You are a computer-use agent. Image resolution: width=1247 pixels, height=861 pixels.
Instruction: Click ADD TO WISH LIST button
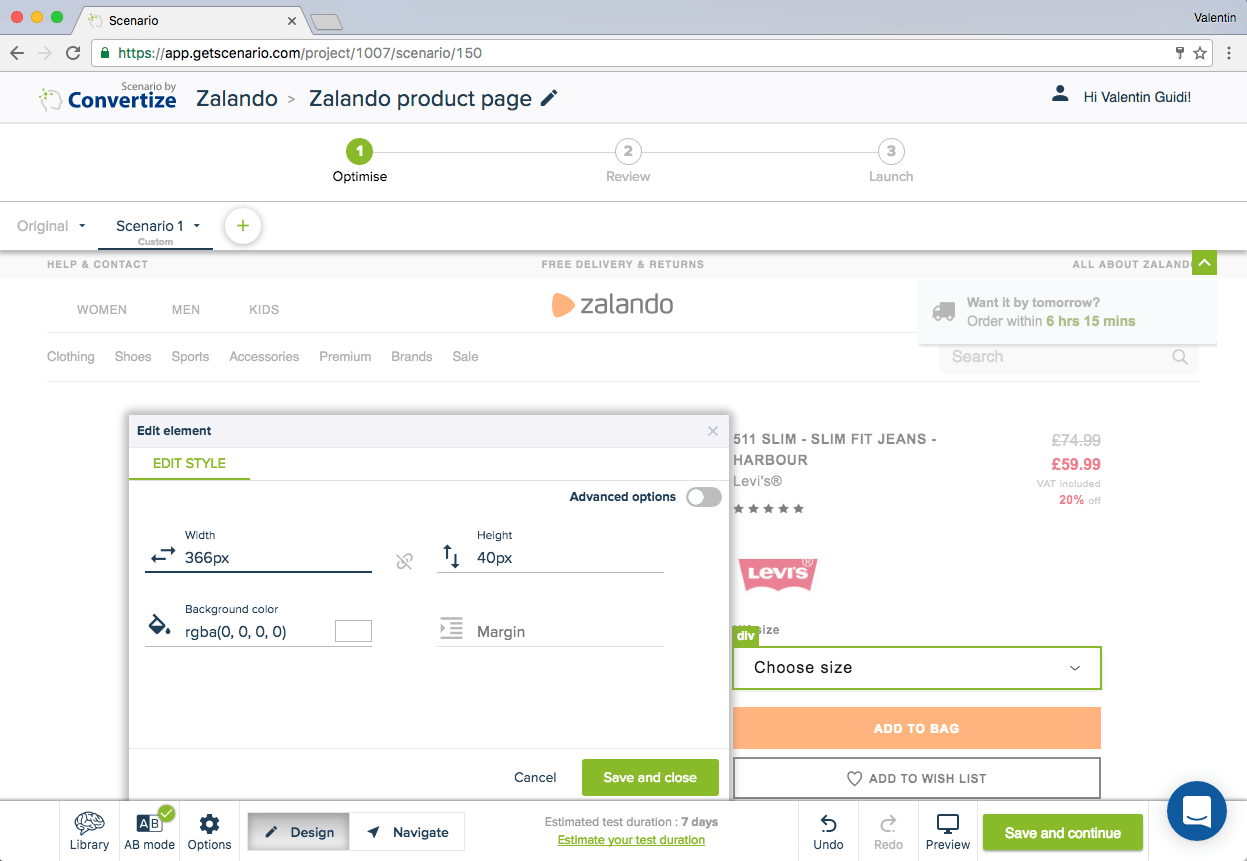(x=917, y=778)
